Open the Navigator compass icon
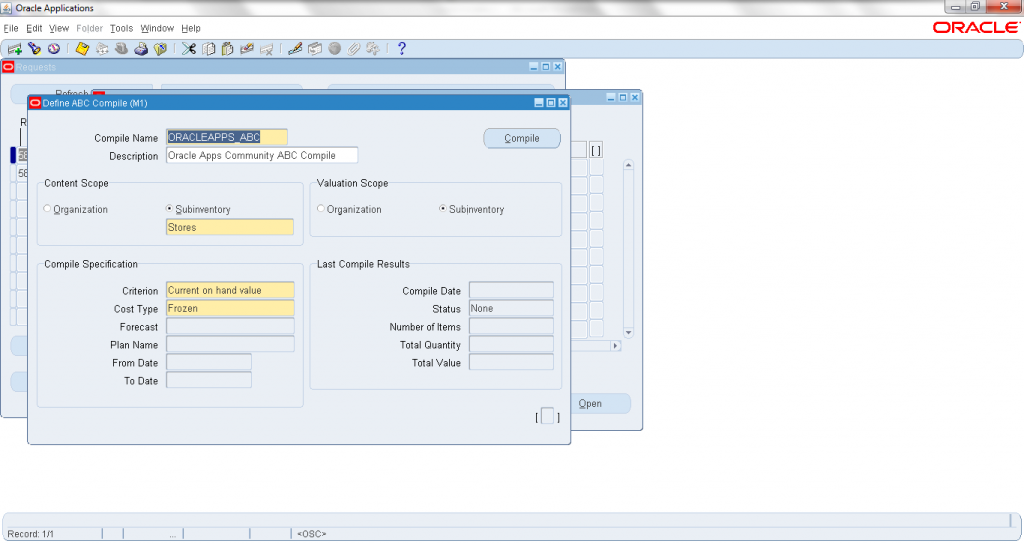 53,49
